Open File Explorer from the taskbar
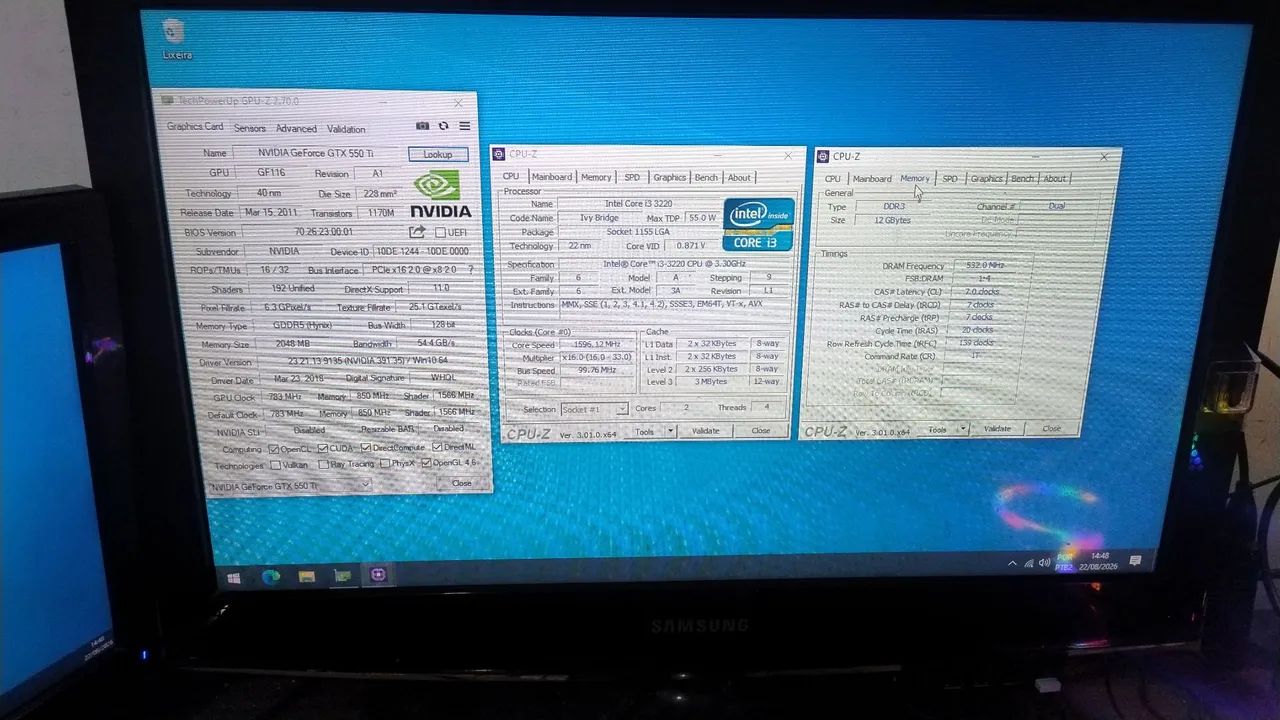Viewport: 1280px width, 720px height. 307,577
